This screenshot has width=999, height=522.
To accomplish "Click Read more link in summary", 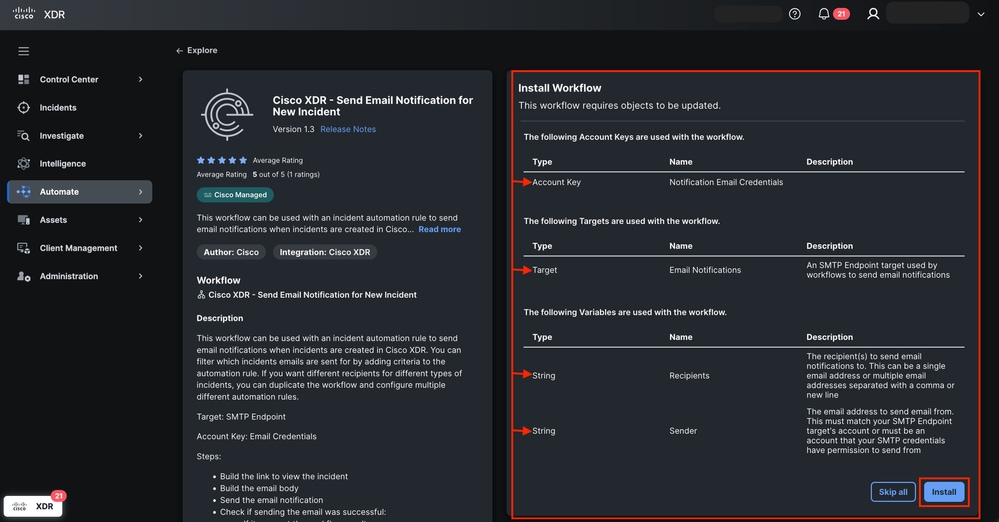I will [x=440, y=229].
